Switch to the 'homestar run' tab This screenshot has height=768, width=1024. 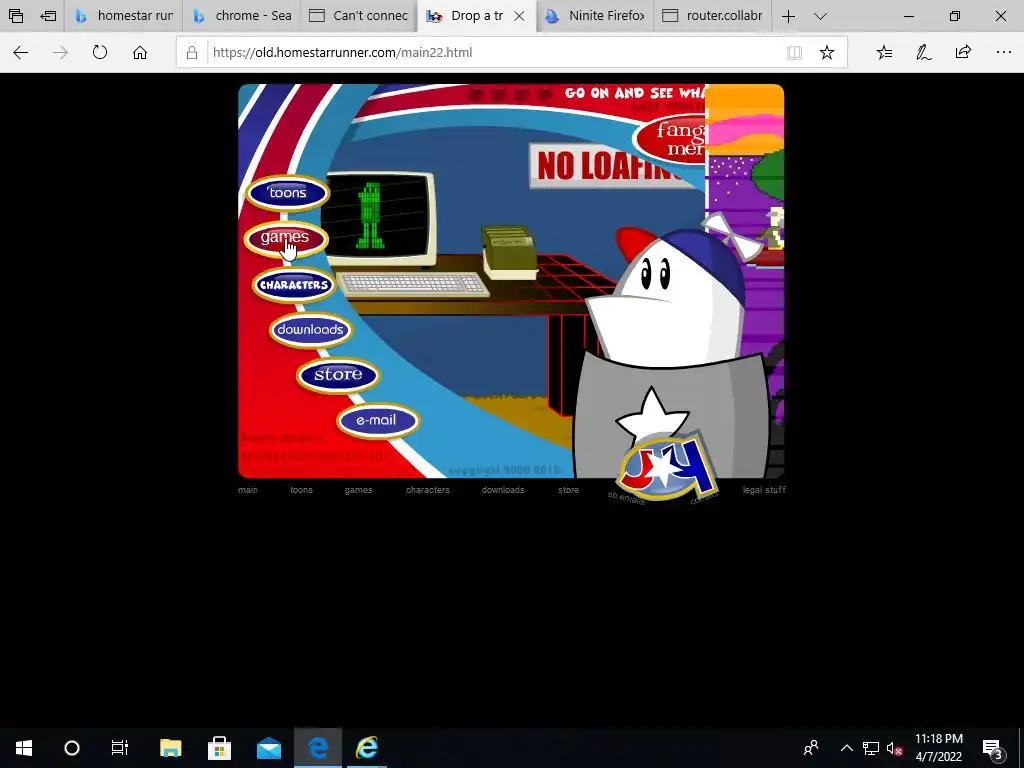(x=123, y=16)
